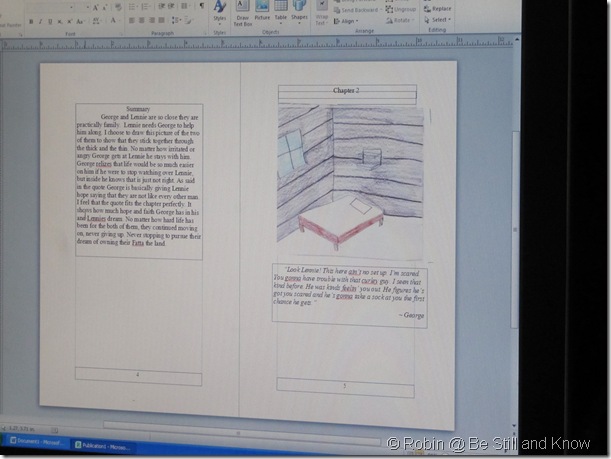
Task: Apply subscript formatting
Action: pyautogui.click(x=60, y=22)
